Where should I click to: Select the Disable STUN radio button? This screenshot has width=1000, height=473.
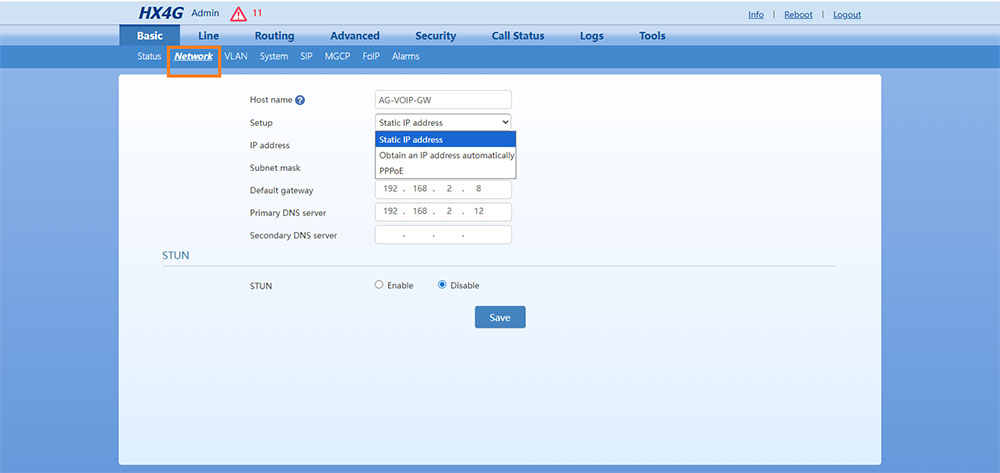[x=442, y=285]
